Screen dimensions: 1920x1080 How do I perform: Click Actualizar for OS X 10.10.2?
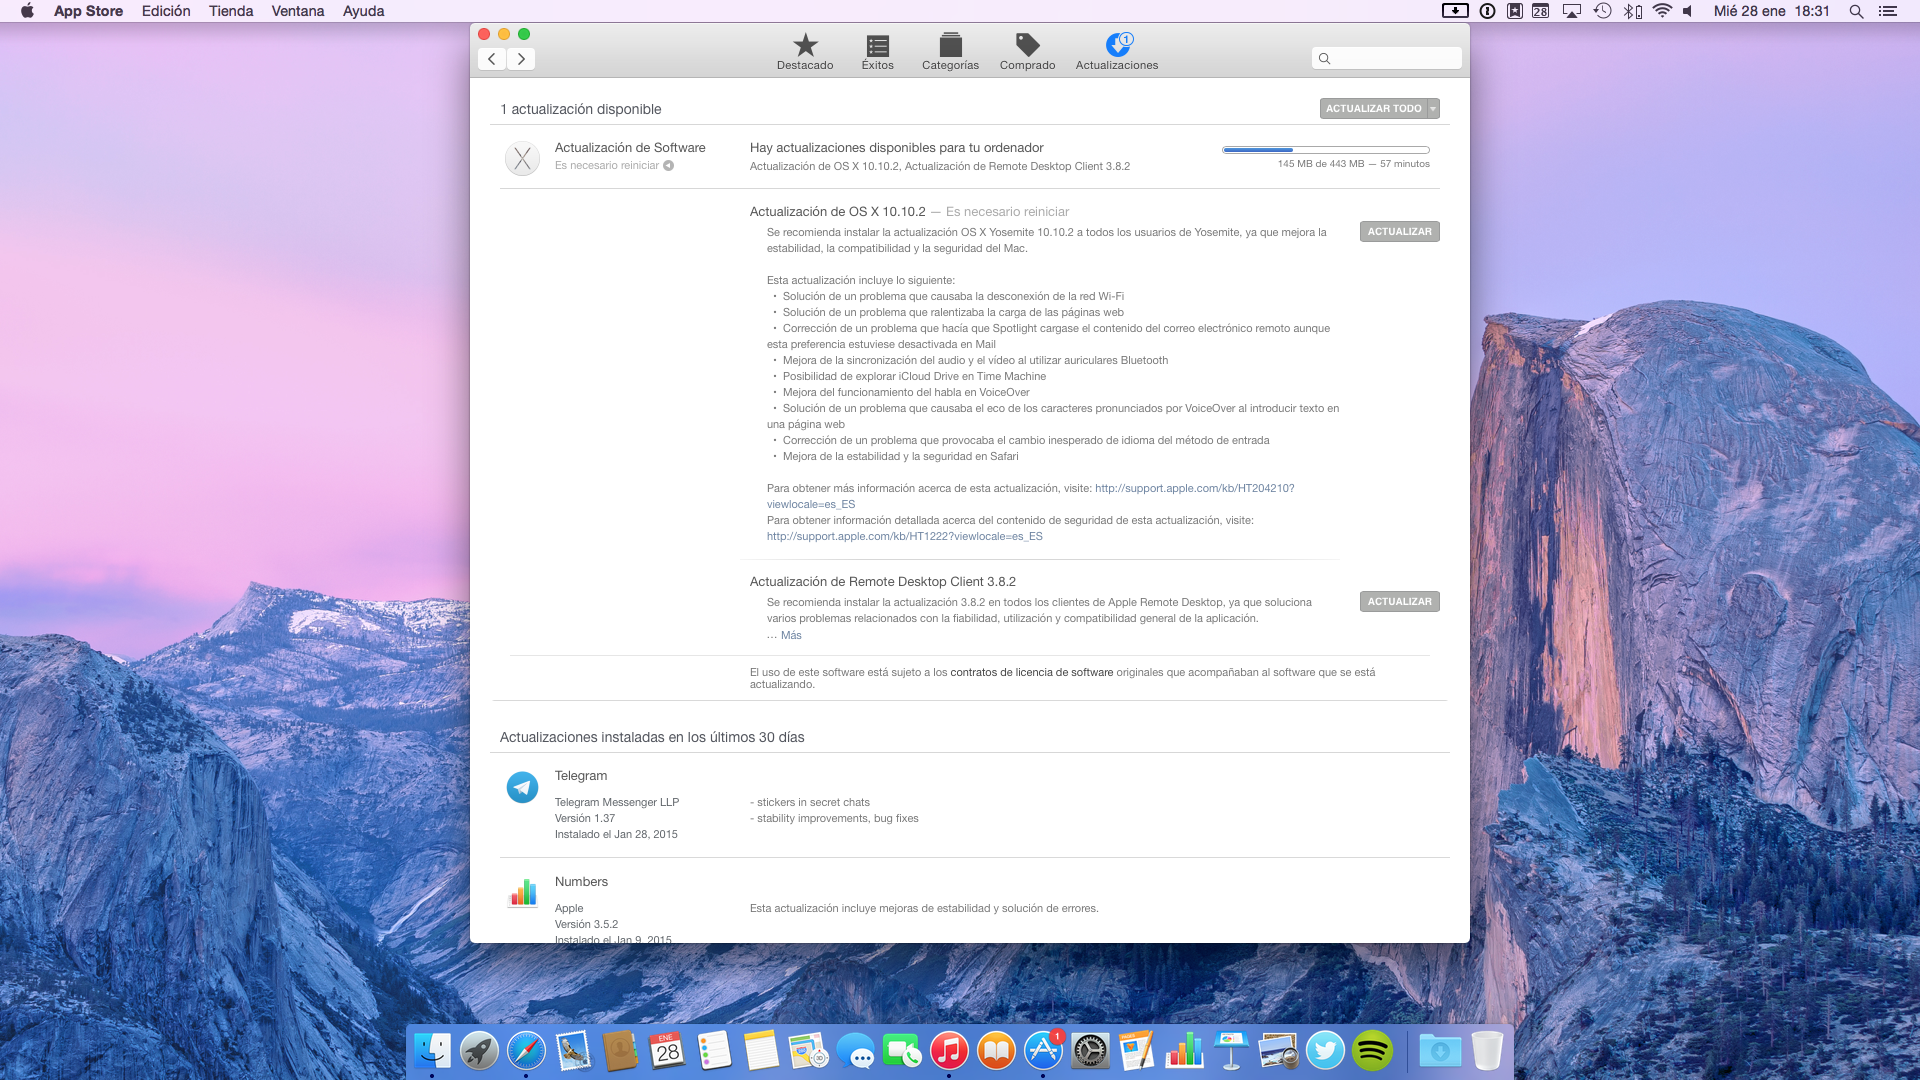click(x=1399, y=232)
